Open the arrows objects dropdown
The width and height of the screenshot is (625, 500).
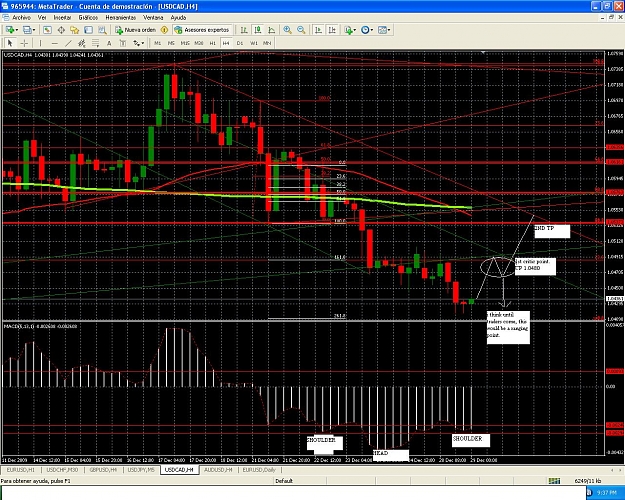(x=138, y=43)
